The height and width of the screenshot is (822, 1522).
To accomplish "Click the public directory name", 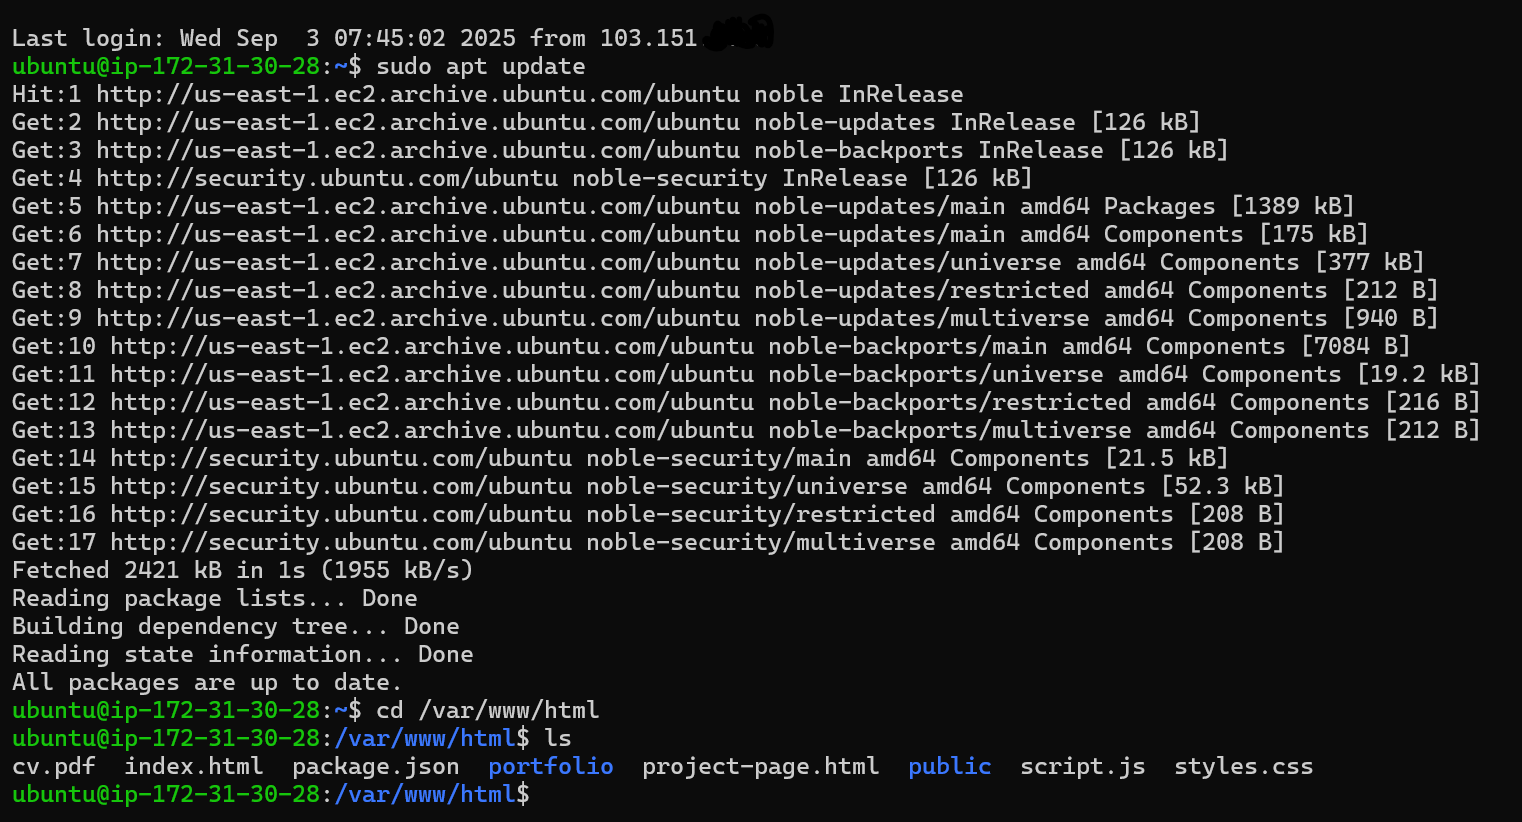I will [x=950, y=767].
